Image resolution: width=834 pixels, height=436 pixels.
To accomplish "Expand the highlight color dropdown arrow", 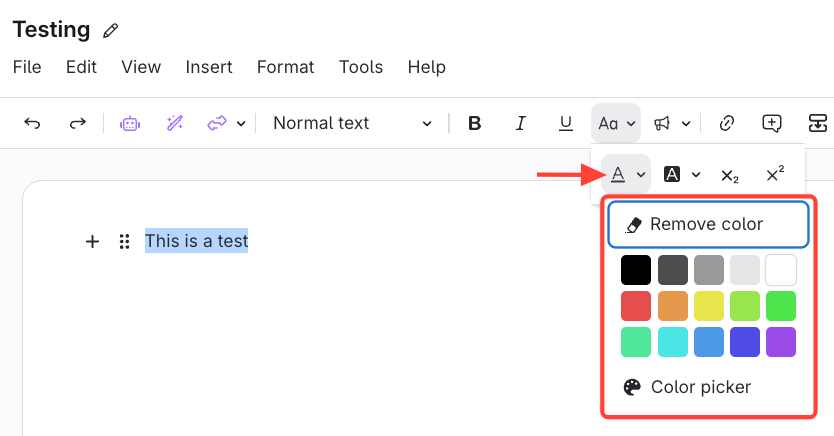I will tap(696, 175).
